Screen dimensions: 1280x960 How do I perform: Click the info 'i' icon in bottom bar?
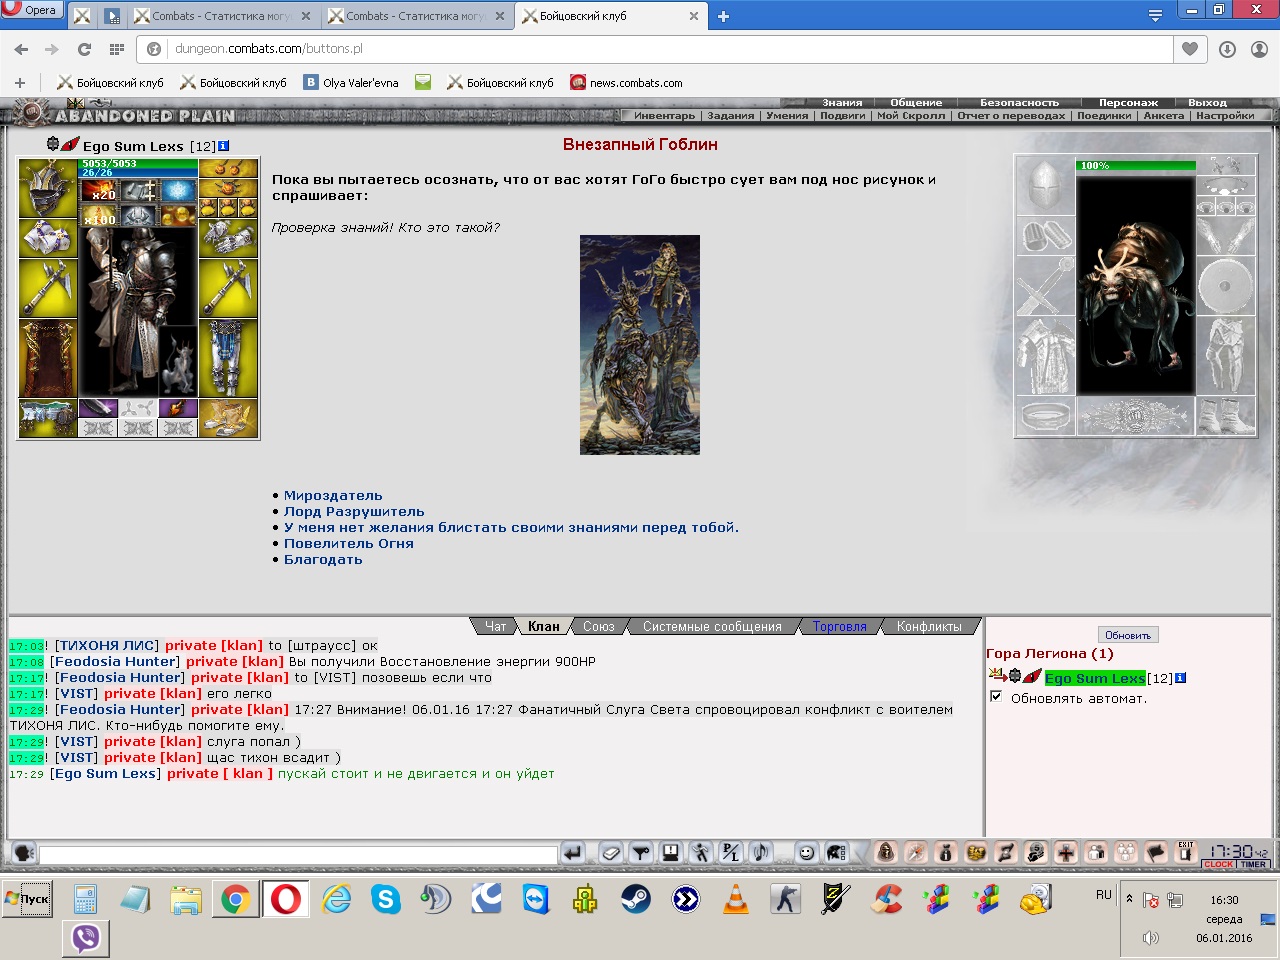point(946,853)
